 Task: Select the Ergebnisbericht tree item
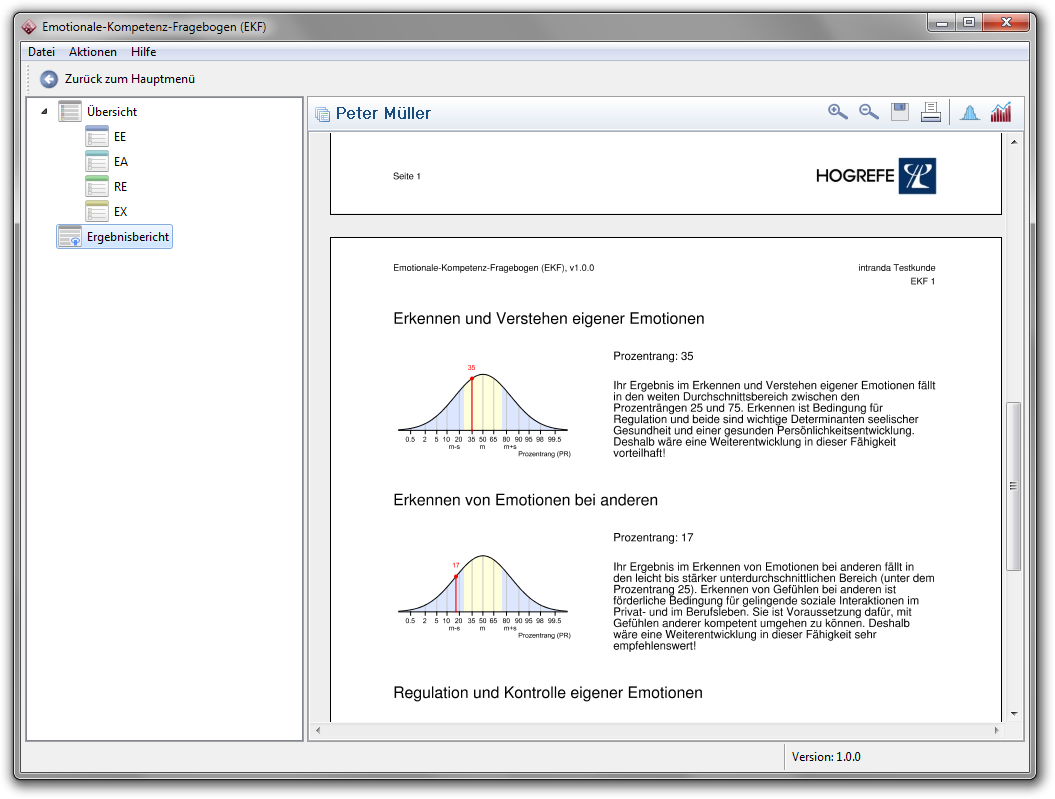[128, 237]
